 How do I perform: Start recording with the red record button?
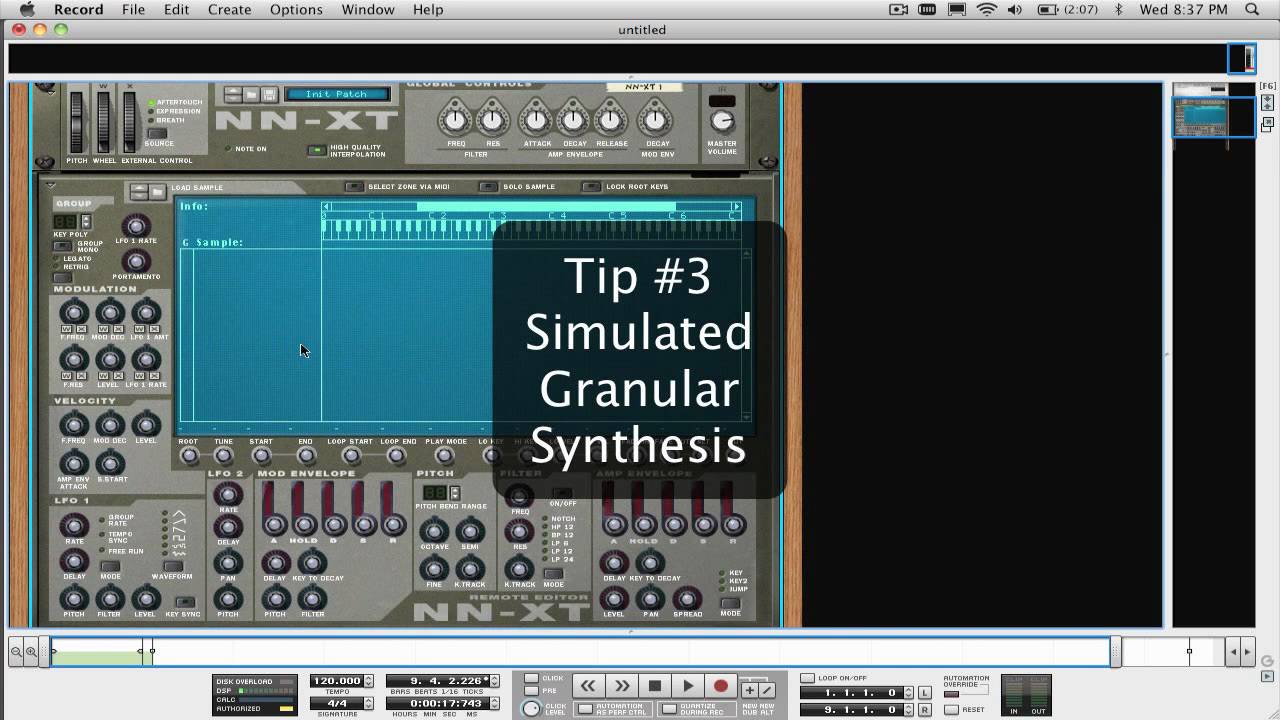(721, 686)
